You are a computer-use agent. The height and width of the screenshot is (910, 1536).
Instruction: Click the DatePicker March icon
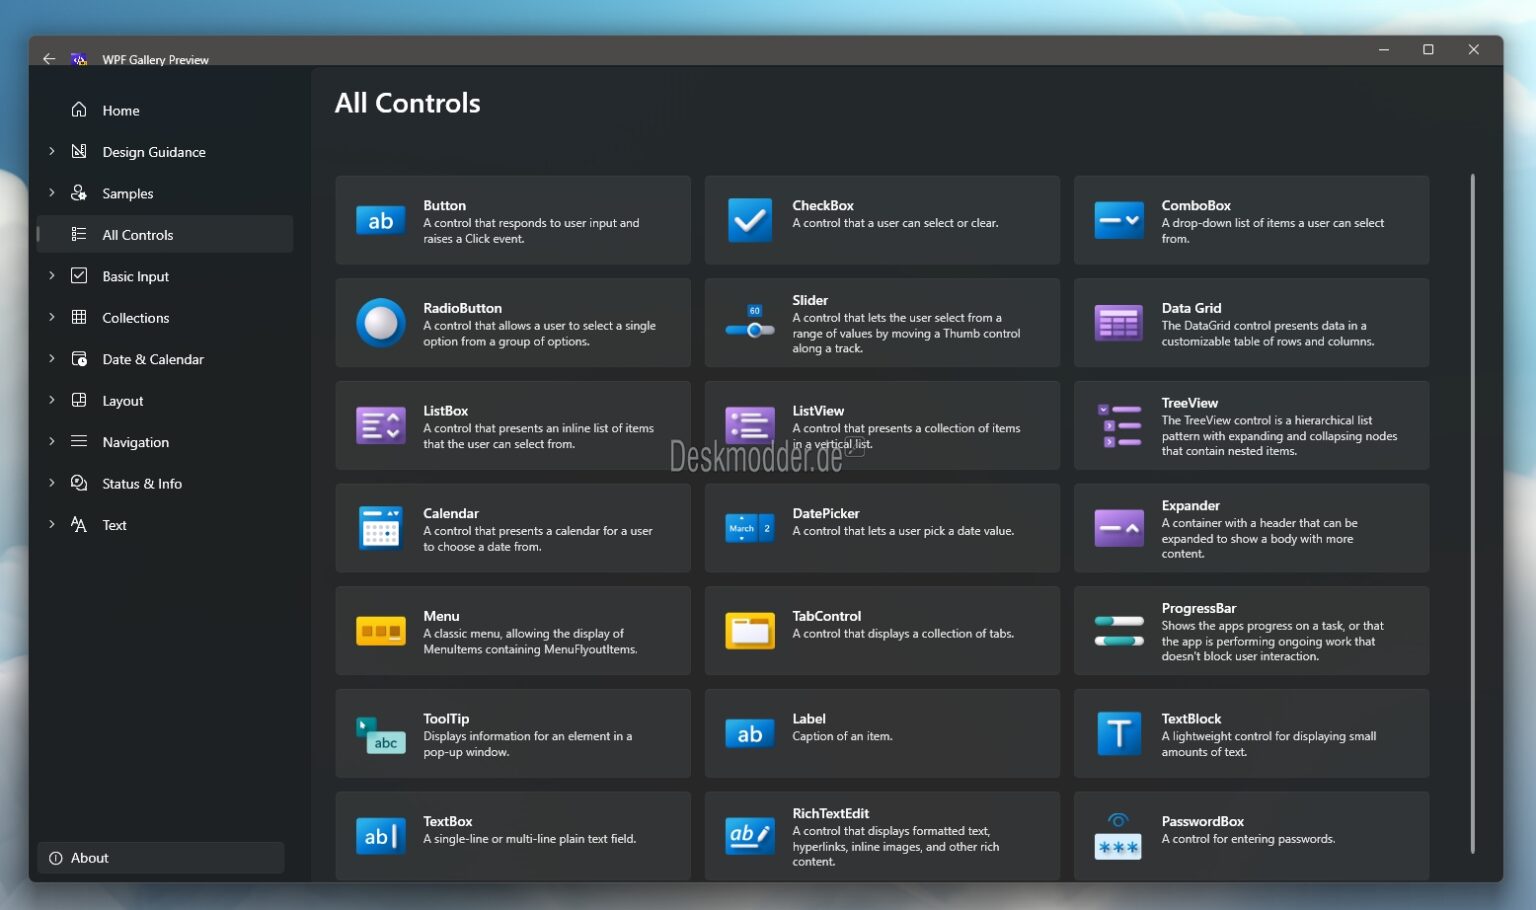(749, 528)
